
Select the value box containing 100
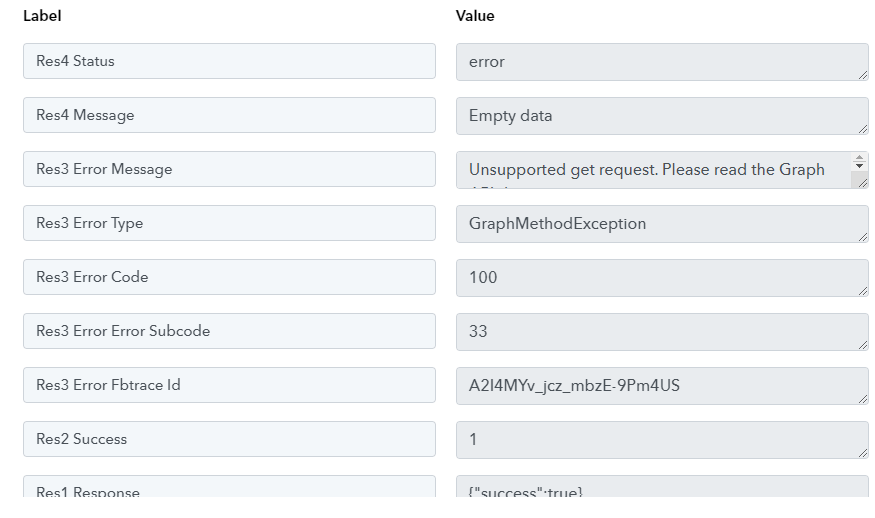(662, 278)
